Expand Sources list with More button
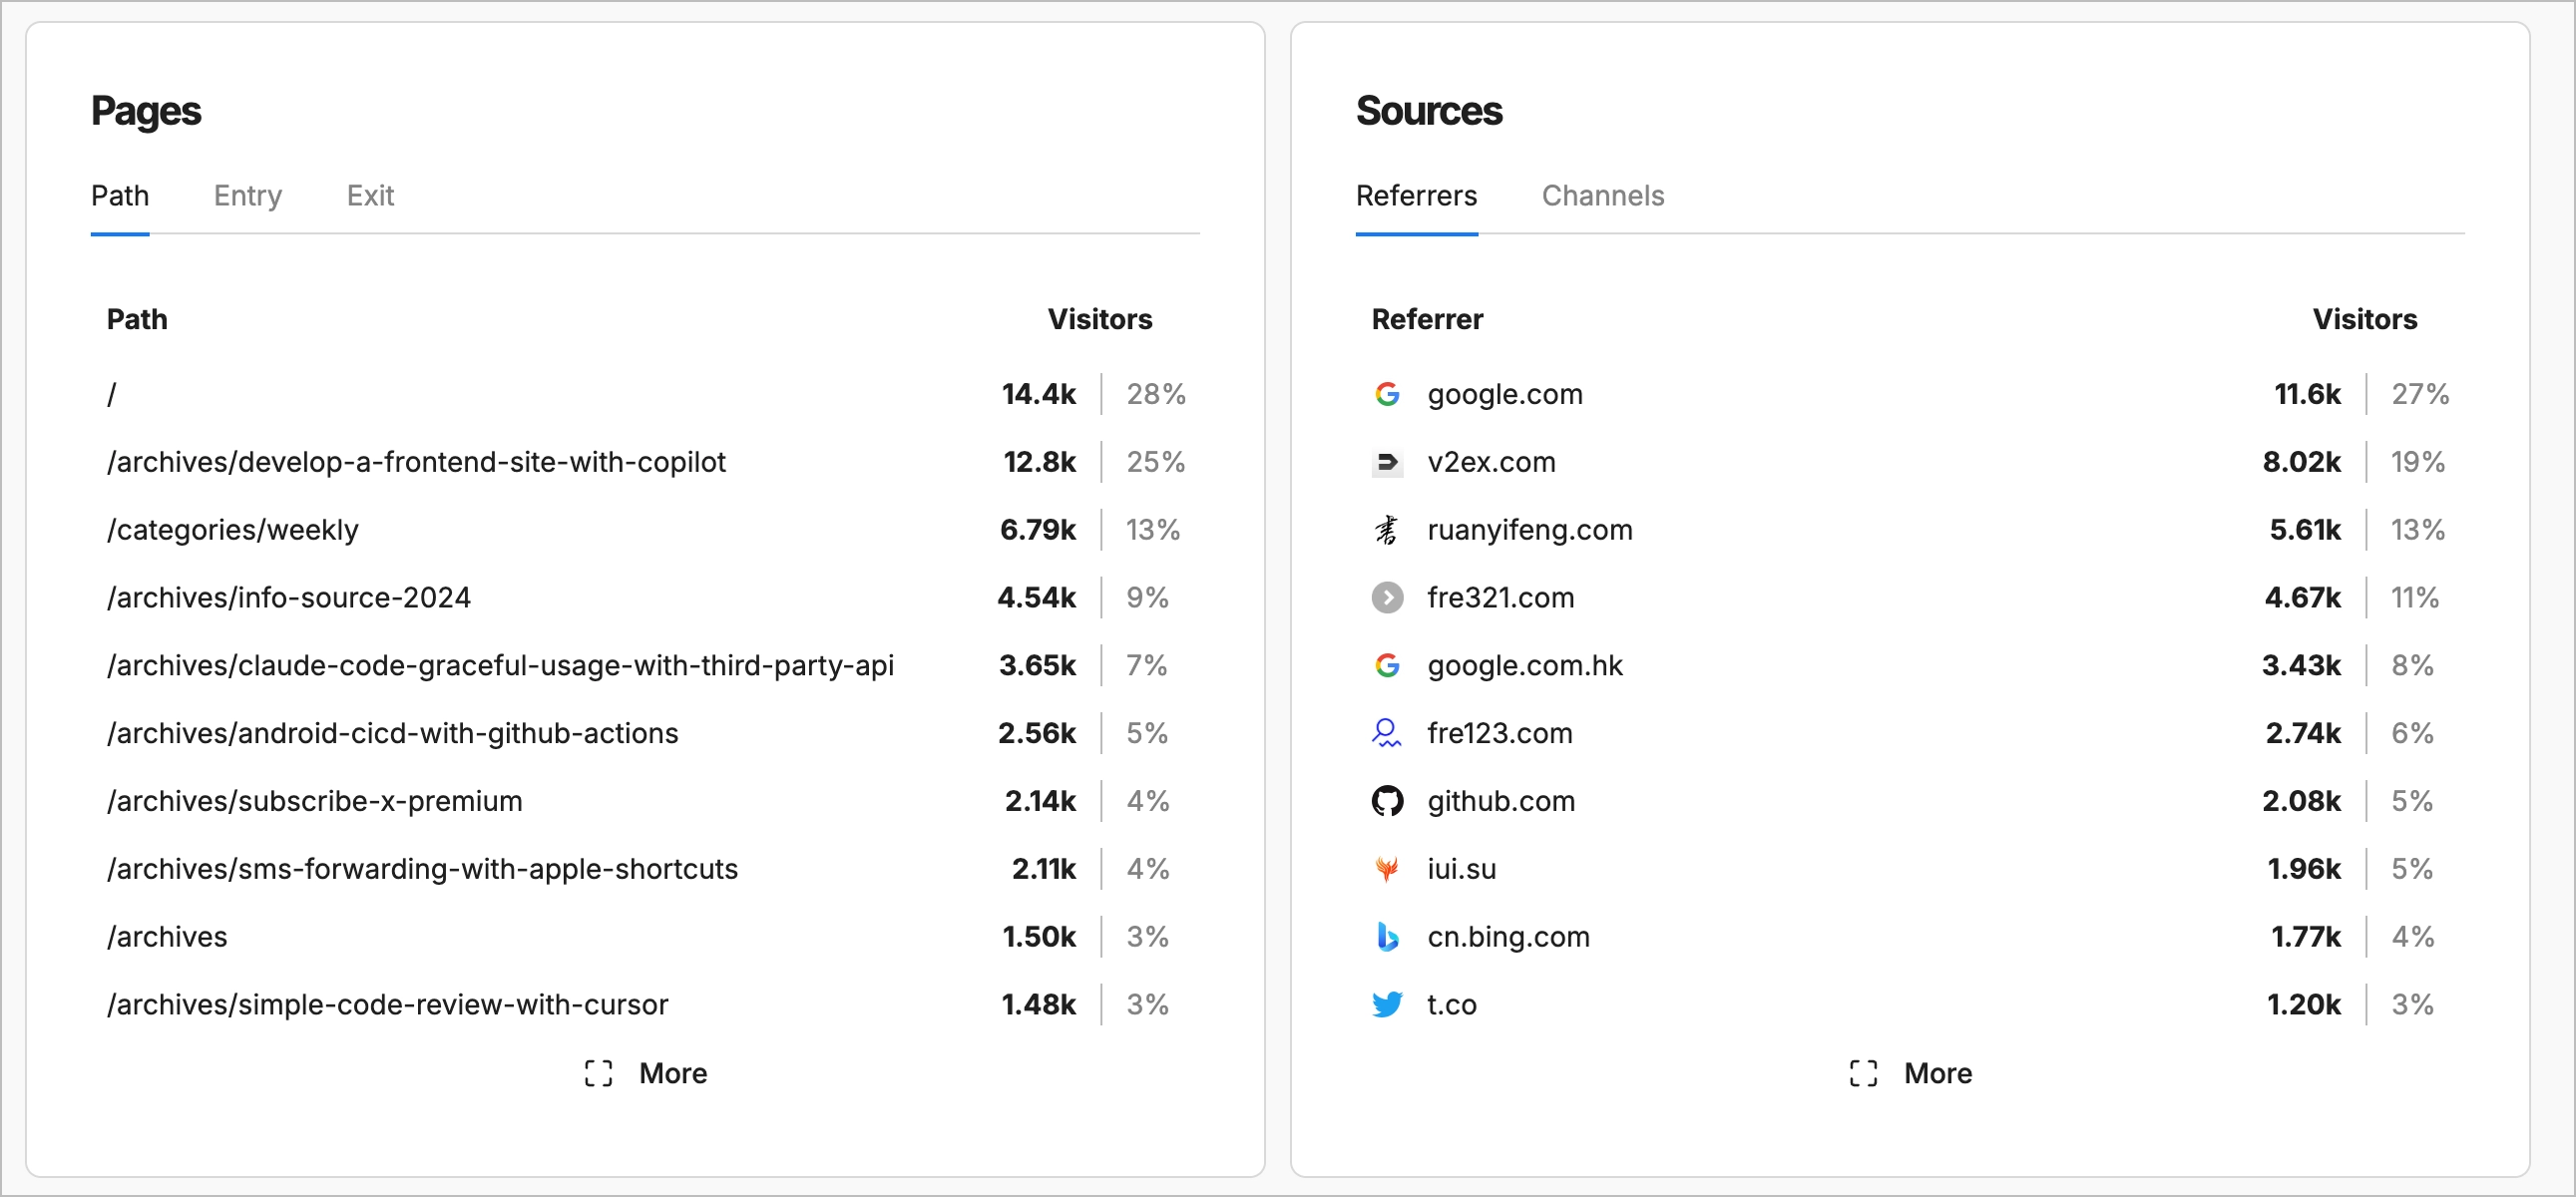The height and width of the screenshot is (1197, 2576). pyautogui.click(x=1911, y=1073)
